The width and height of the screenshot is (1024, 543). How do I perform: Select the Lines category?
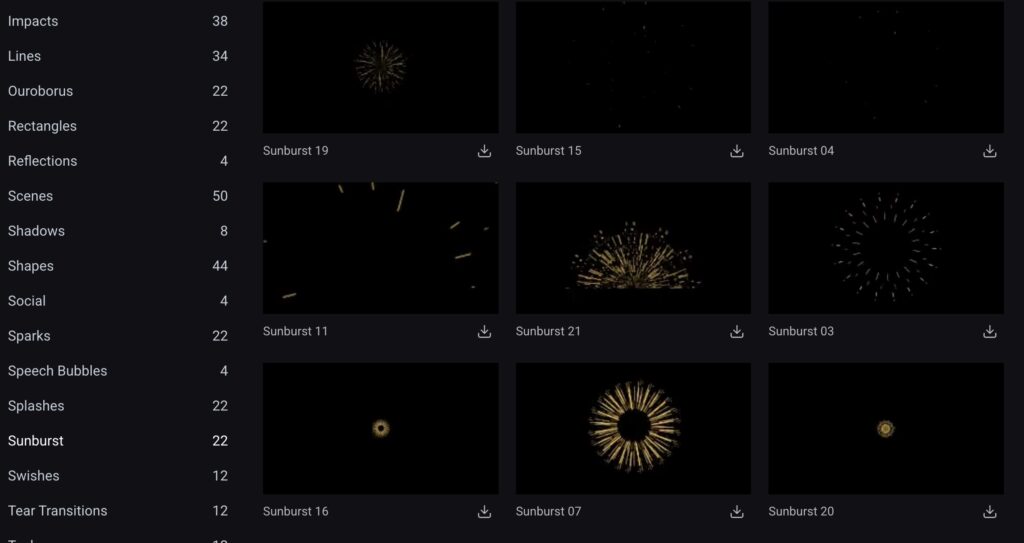[118, 56]
